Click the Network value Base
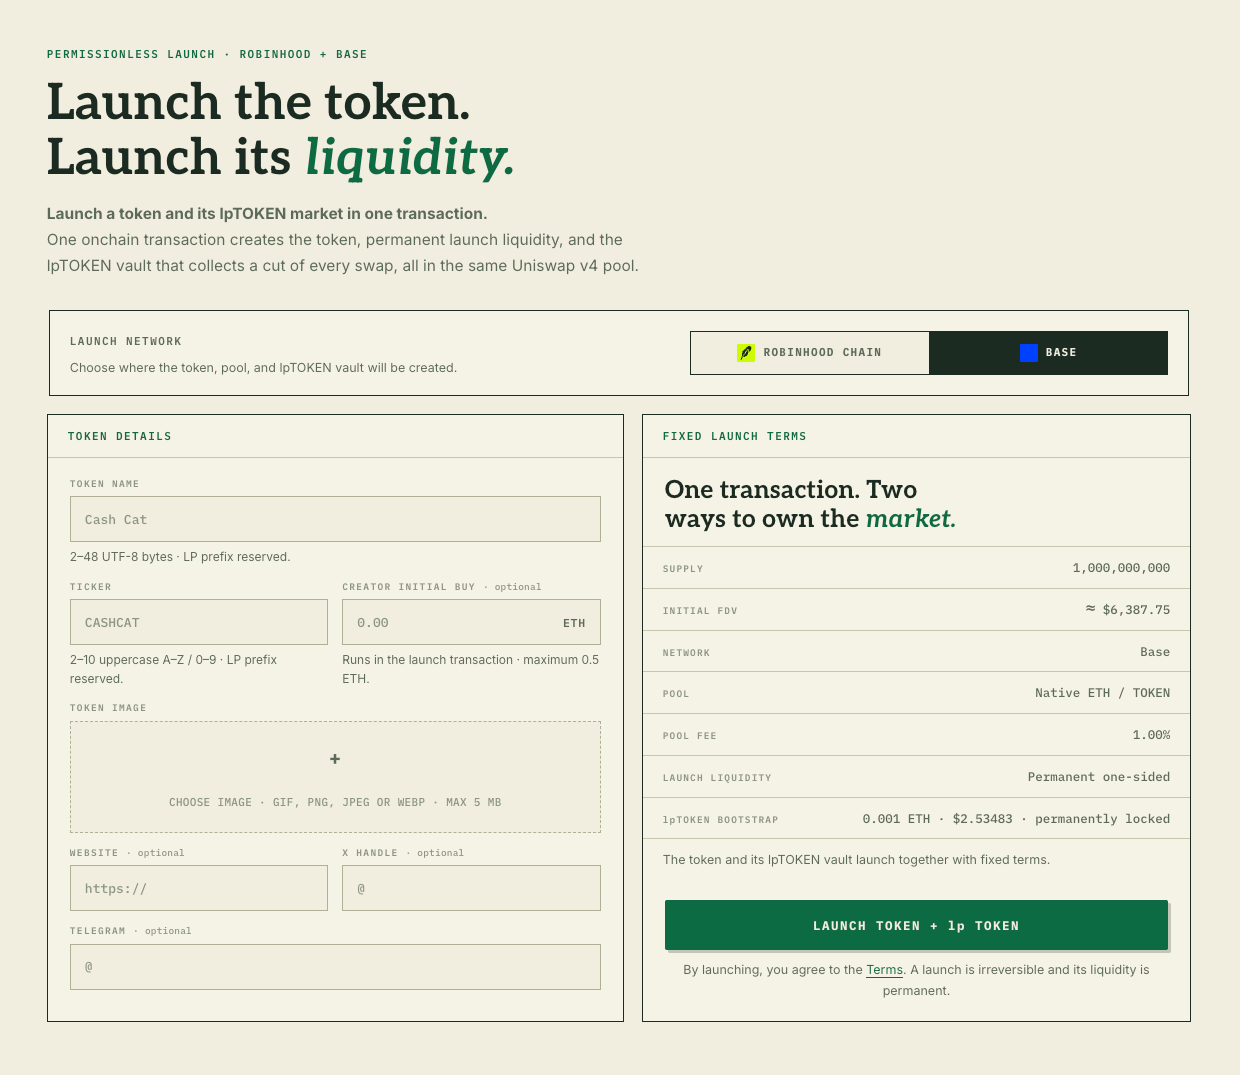The image size is (1240, 1075). point(1155,652)
